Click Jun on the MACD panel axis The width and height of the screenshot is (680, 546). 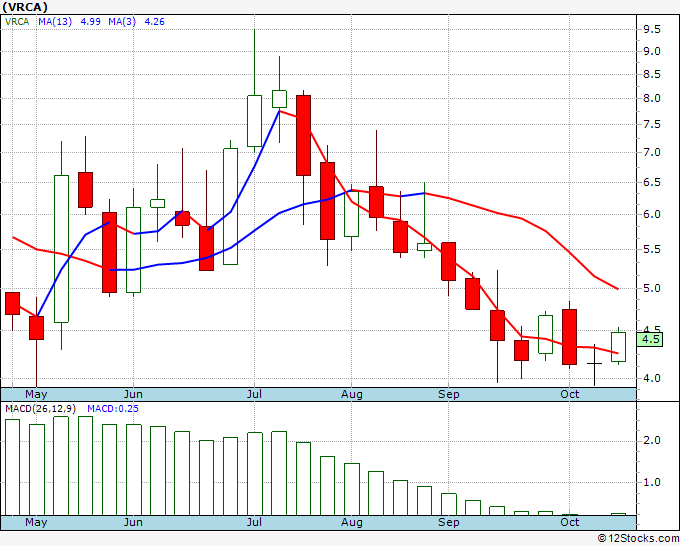click(x=133, y=522)
